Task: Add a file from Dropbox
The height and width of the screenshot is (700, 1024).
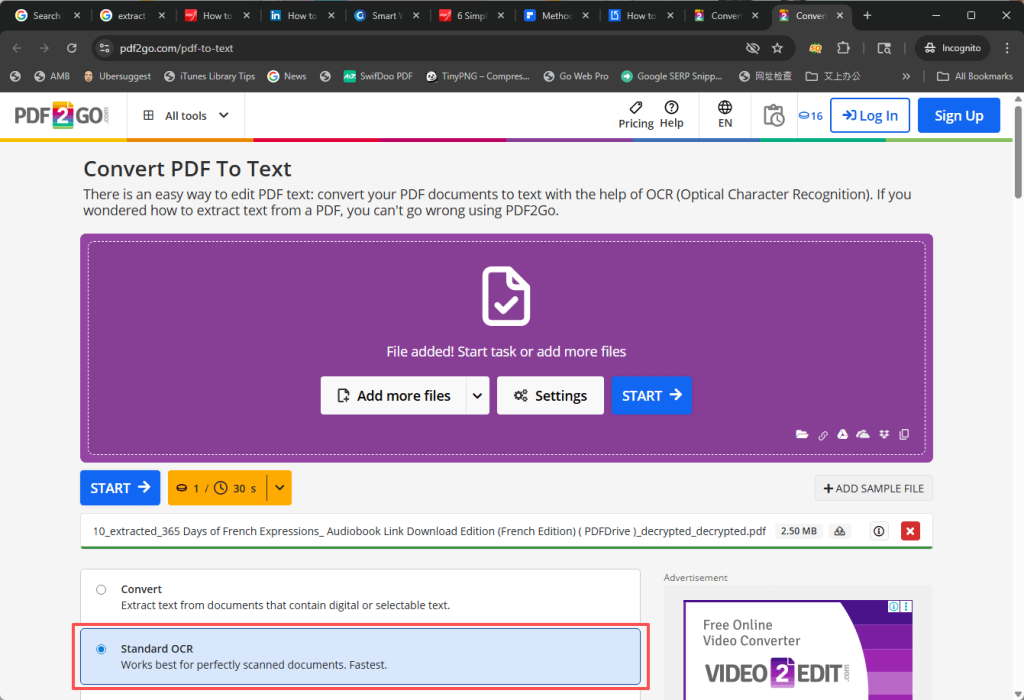Action: click(884, 434)
